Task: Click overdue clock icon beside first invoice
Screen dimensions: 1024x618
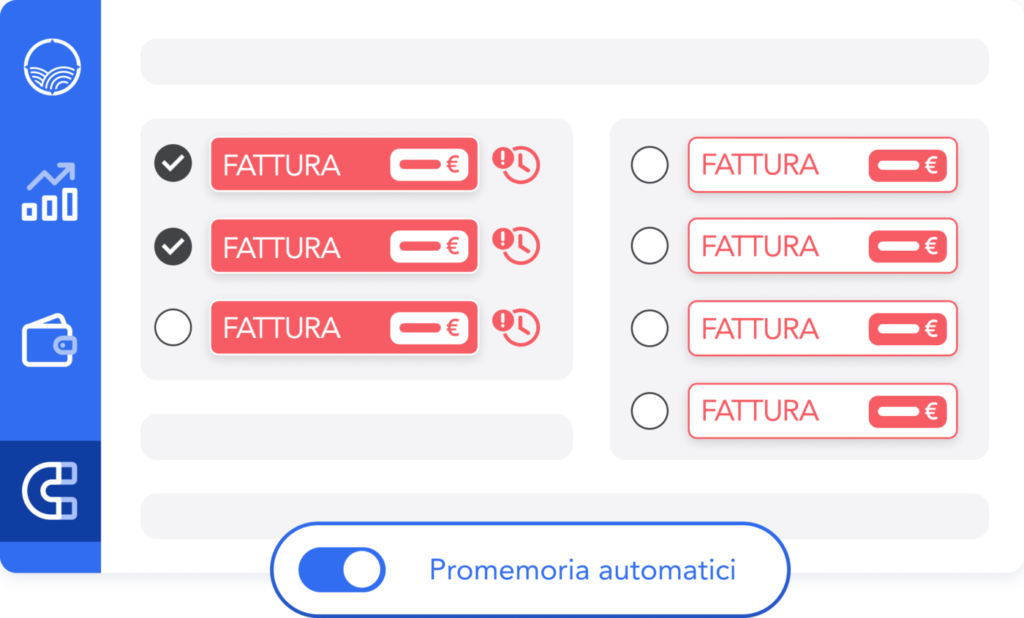Action: 516,164
